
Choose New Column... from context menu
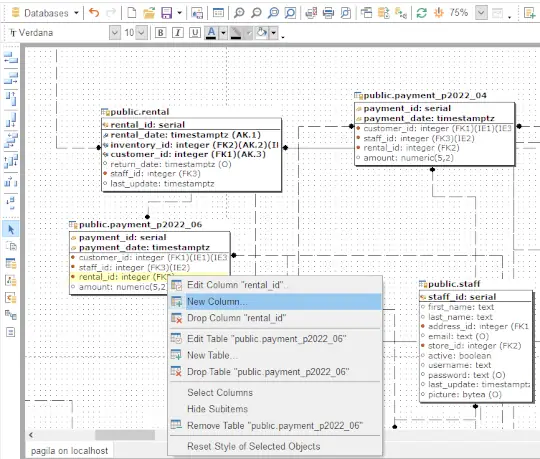[x=275, y=302]
